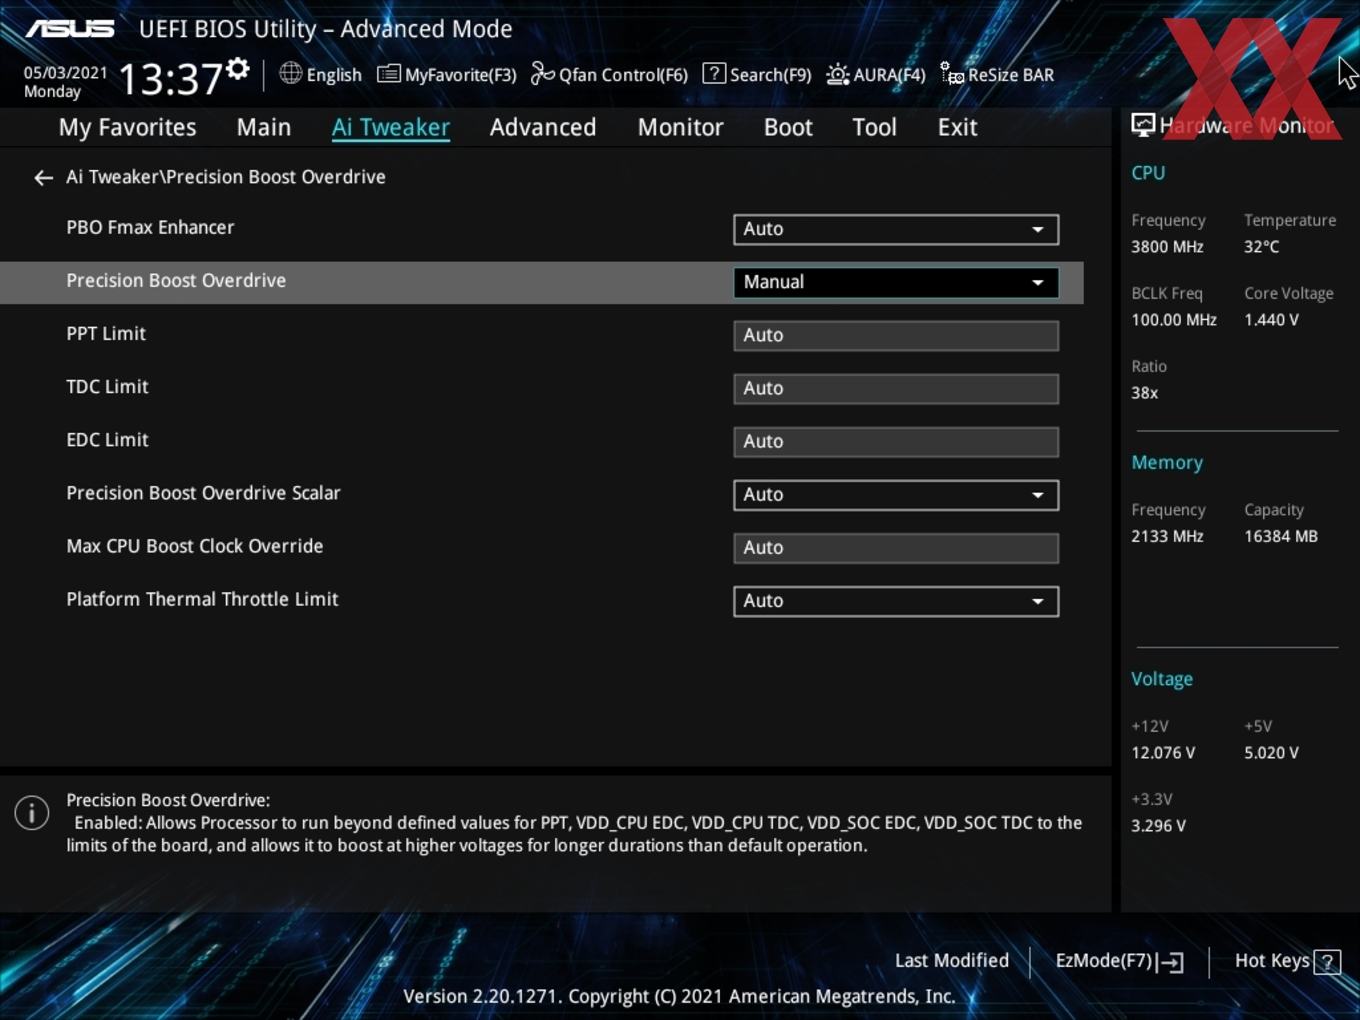Open MyFavorite(F3)
The width and height of the screenshot is (1360, 1020).
(447, 74)
